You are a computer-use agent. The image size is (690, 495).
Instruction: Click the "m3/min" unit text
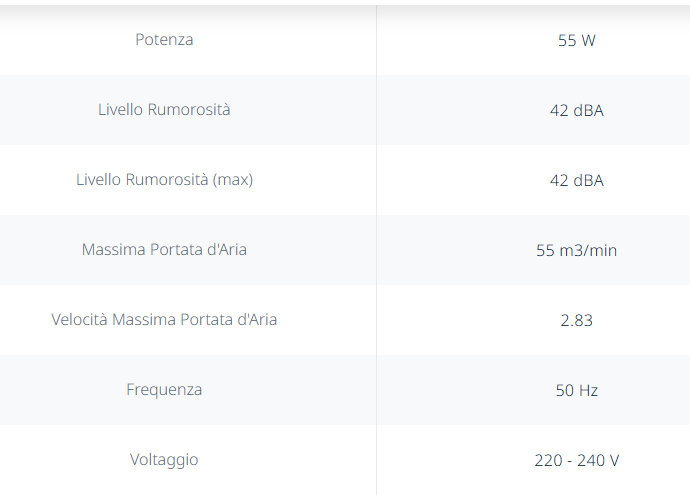pyautogui.click(x=588, y=251)
